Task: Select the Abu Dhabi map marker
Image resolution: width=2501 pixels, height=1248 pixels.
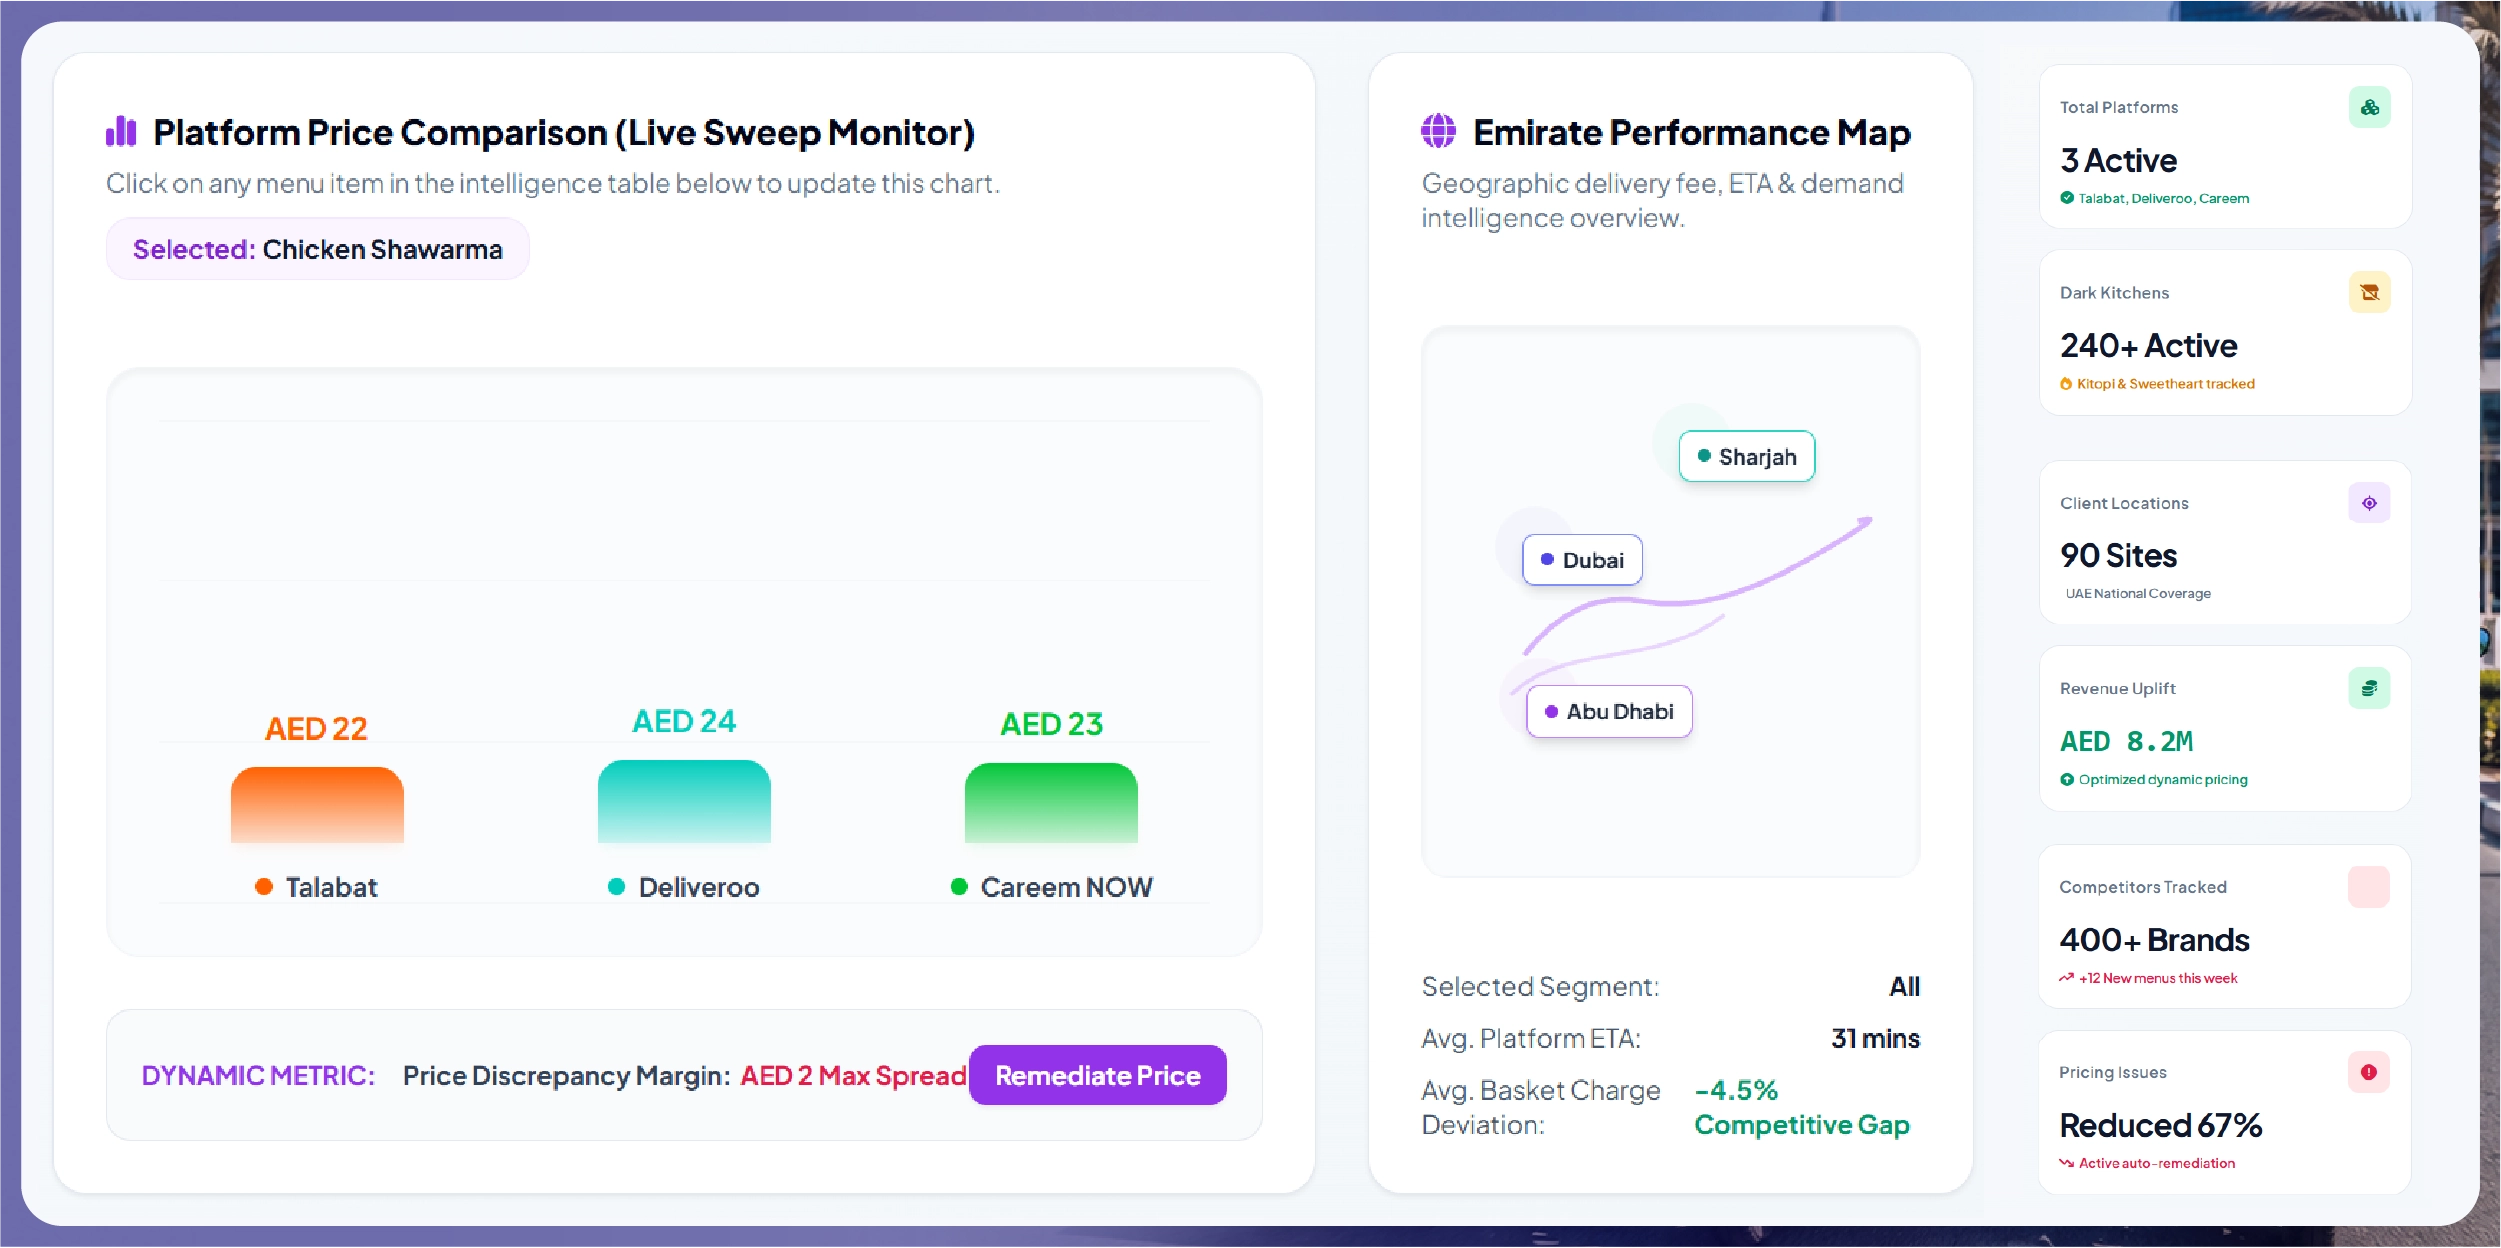Action: coord(1609,711)
